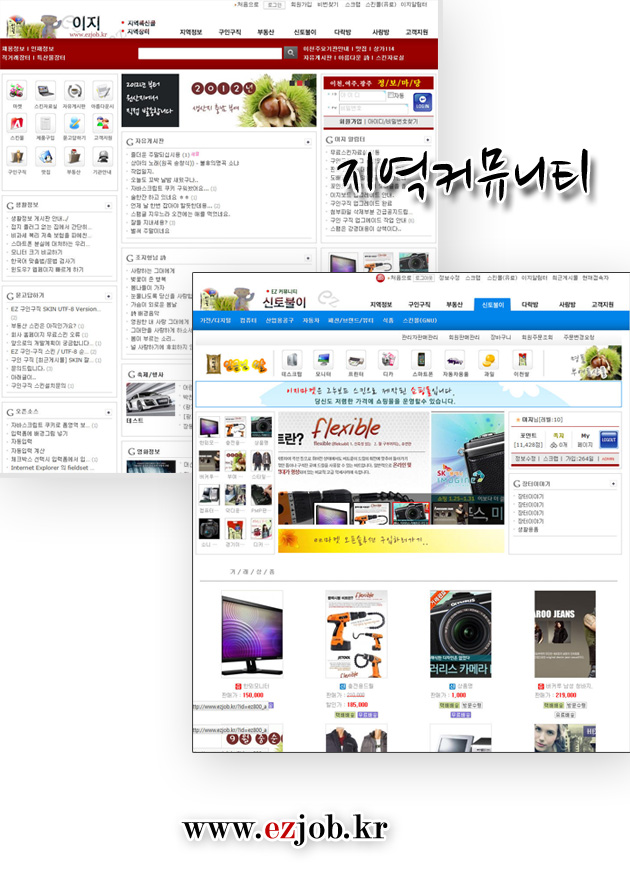Tick the 자동 auto-login checkbox in the back window
The width and height of the screenshot is (630, 884).
coord(390,95)
